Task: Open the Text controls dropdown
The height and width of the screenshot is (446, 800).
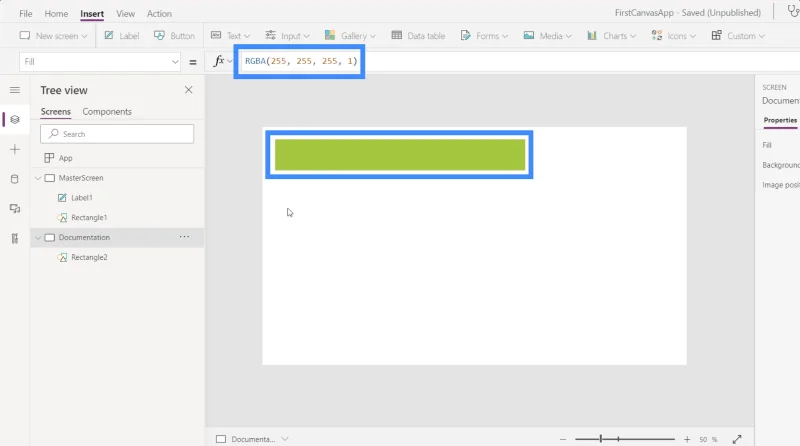Action: 230,36
